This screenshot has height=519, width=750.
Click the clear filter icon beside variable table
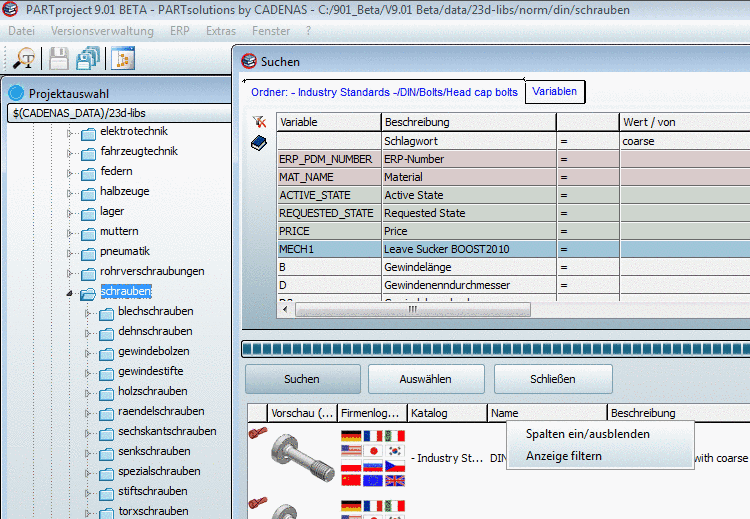tap(259, 122)
